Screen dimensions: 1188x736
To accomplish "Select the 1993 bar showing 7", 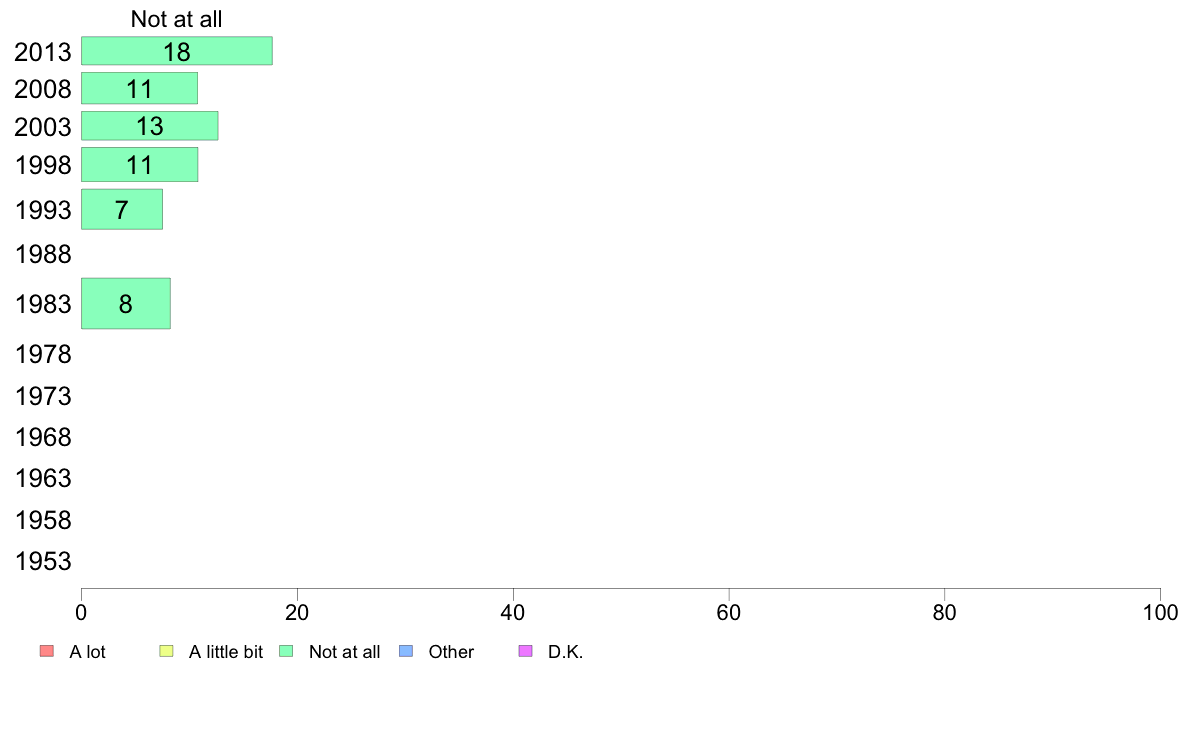I will point(122,209).
